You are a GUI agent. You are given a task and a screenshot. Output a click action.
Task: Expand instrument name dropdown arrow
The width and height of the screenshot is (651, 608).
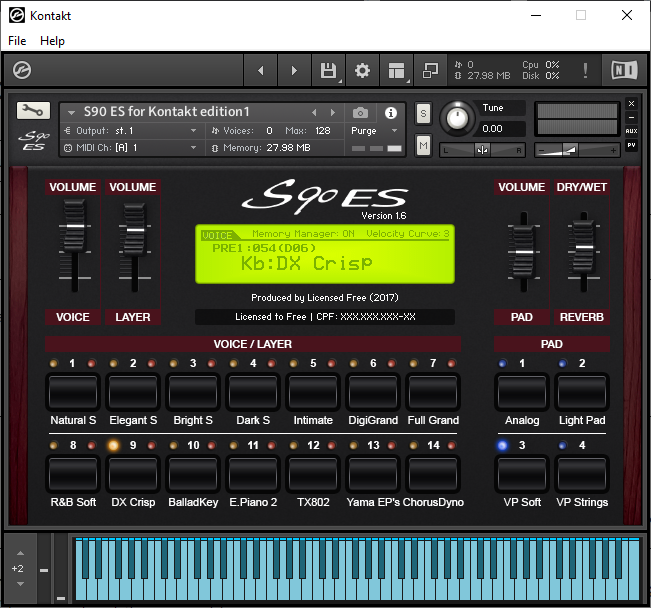pos(71,112)
